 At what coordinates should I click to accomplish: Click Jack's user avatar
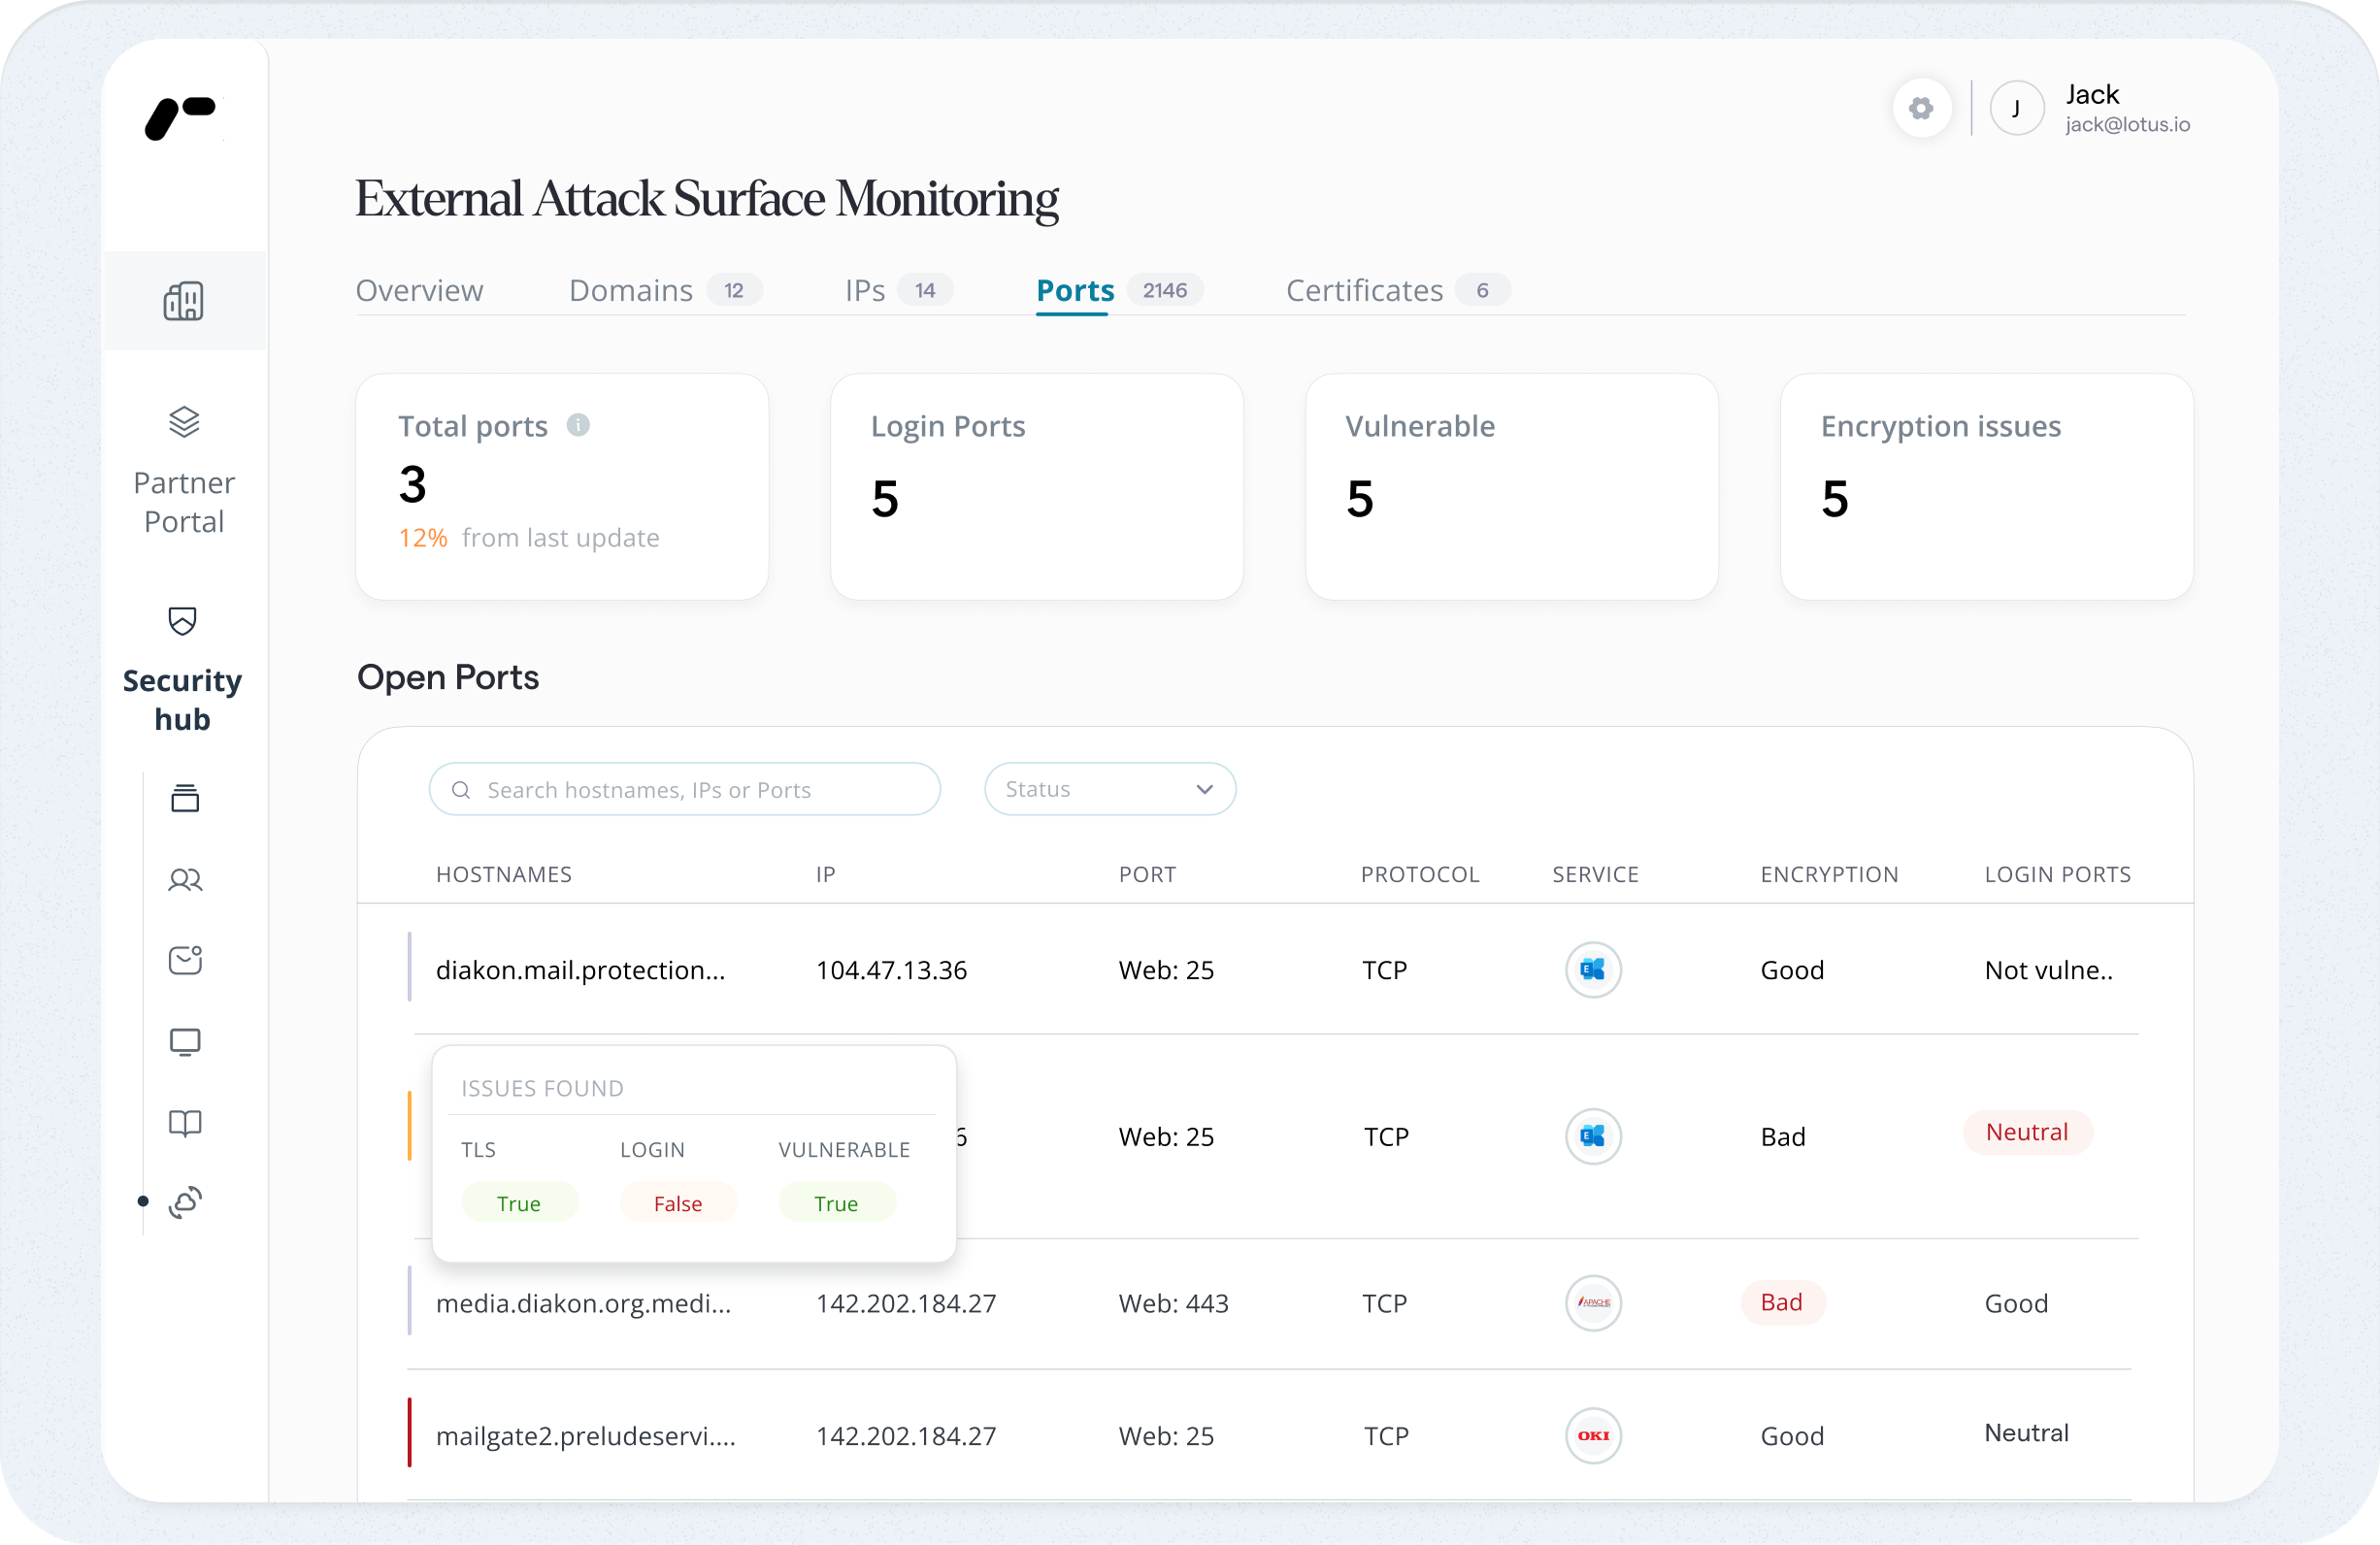point(2016,108)
